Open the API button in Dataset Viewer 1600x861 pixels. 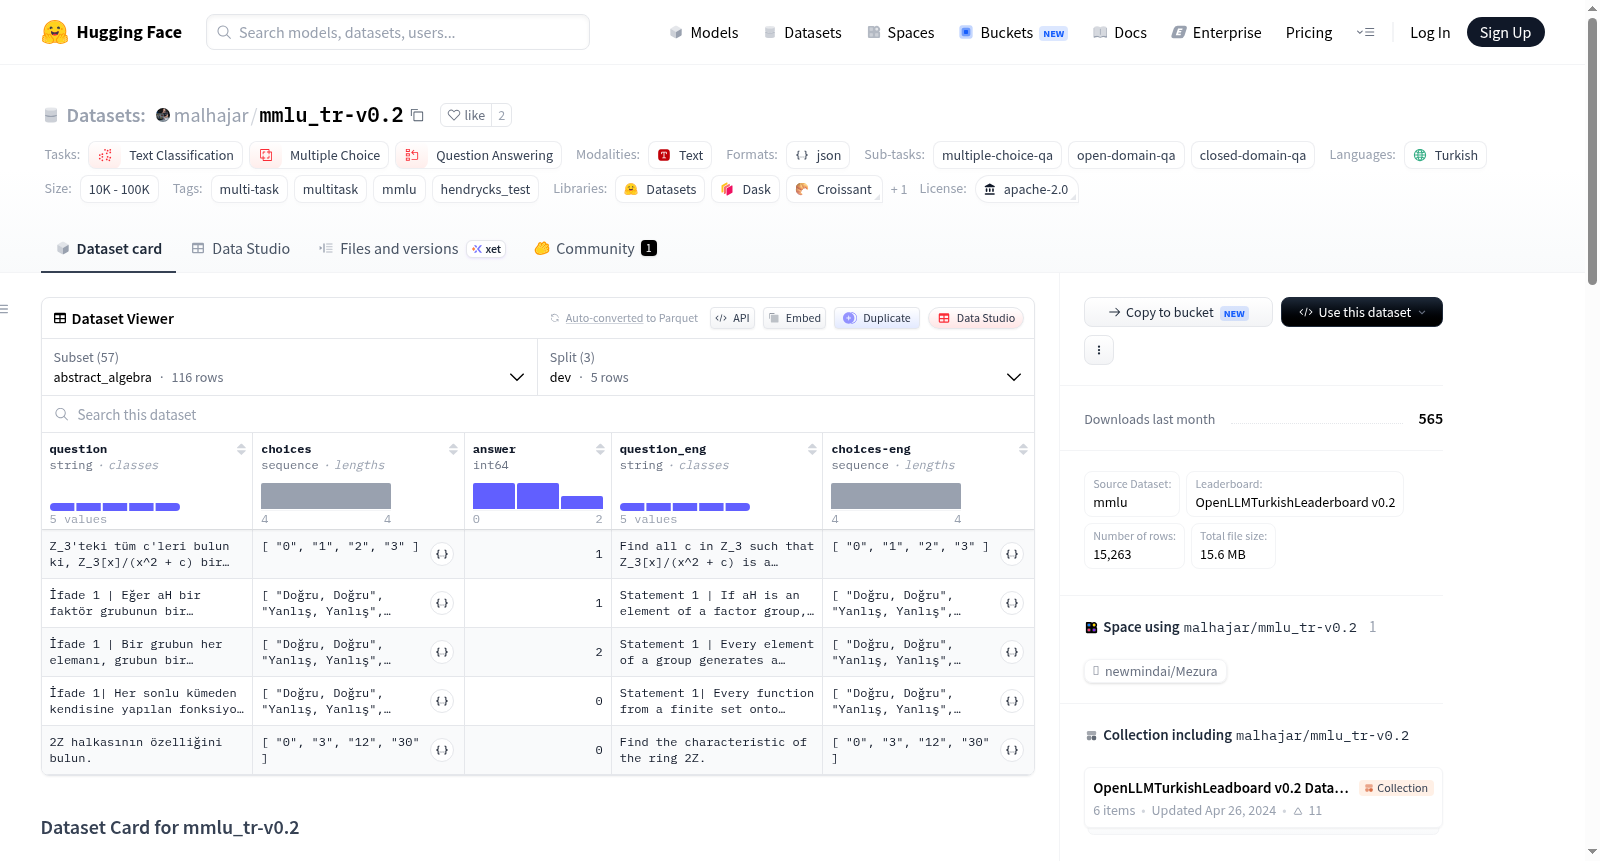(732, 318)
